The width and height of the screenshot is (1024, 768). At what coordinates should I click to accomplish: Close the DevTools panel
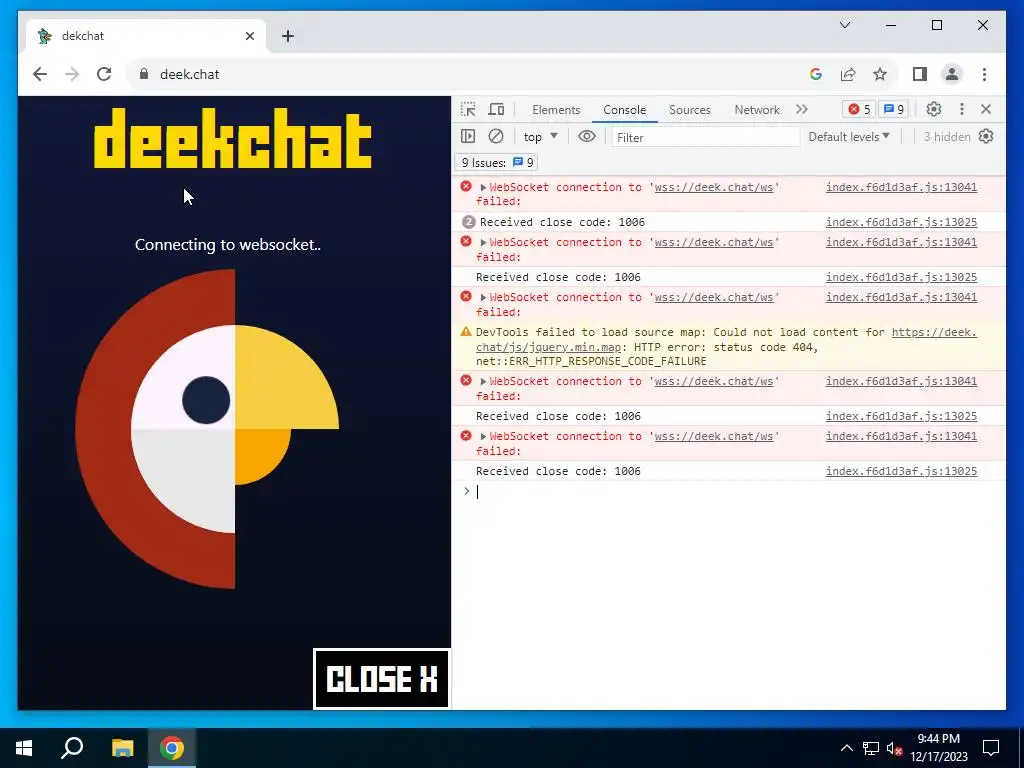click(x=986, y=109)
